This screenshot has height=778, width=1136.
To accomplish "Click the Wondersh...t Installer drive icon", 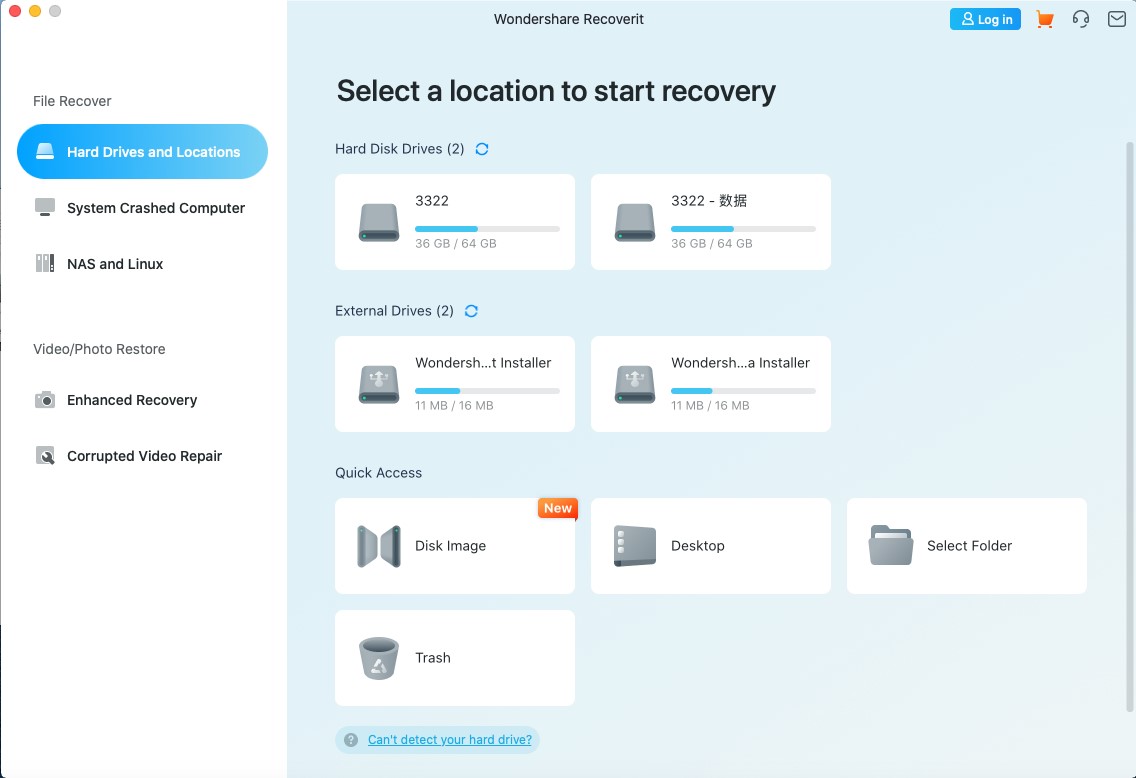I will coord(379,384).
